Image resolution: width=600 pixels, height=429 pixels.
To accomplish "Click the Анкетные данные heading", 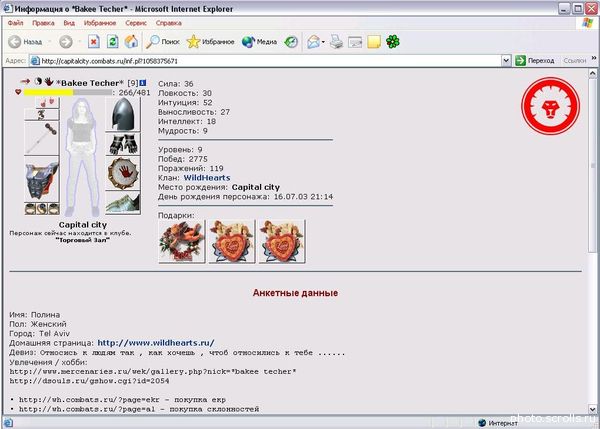I will [295, 293].
